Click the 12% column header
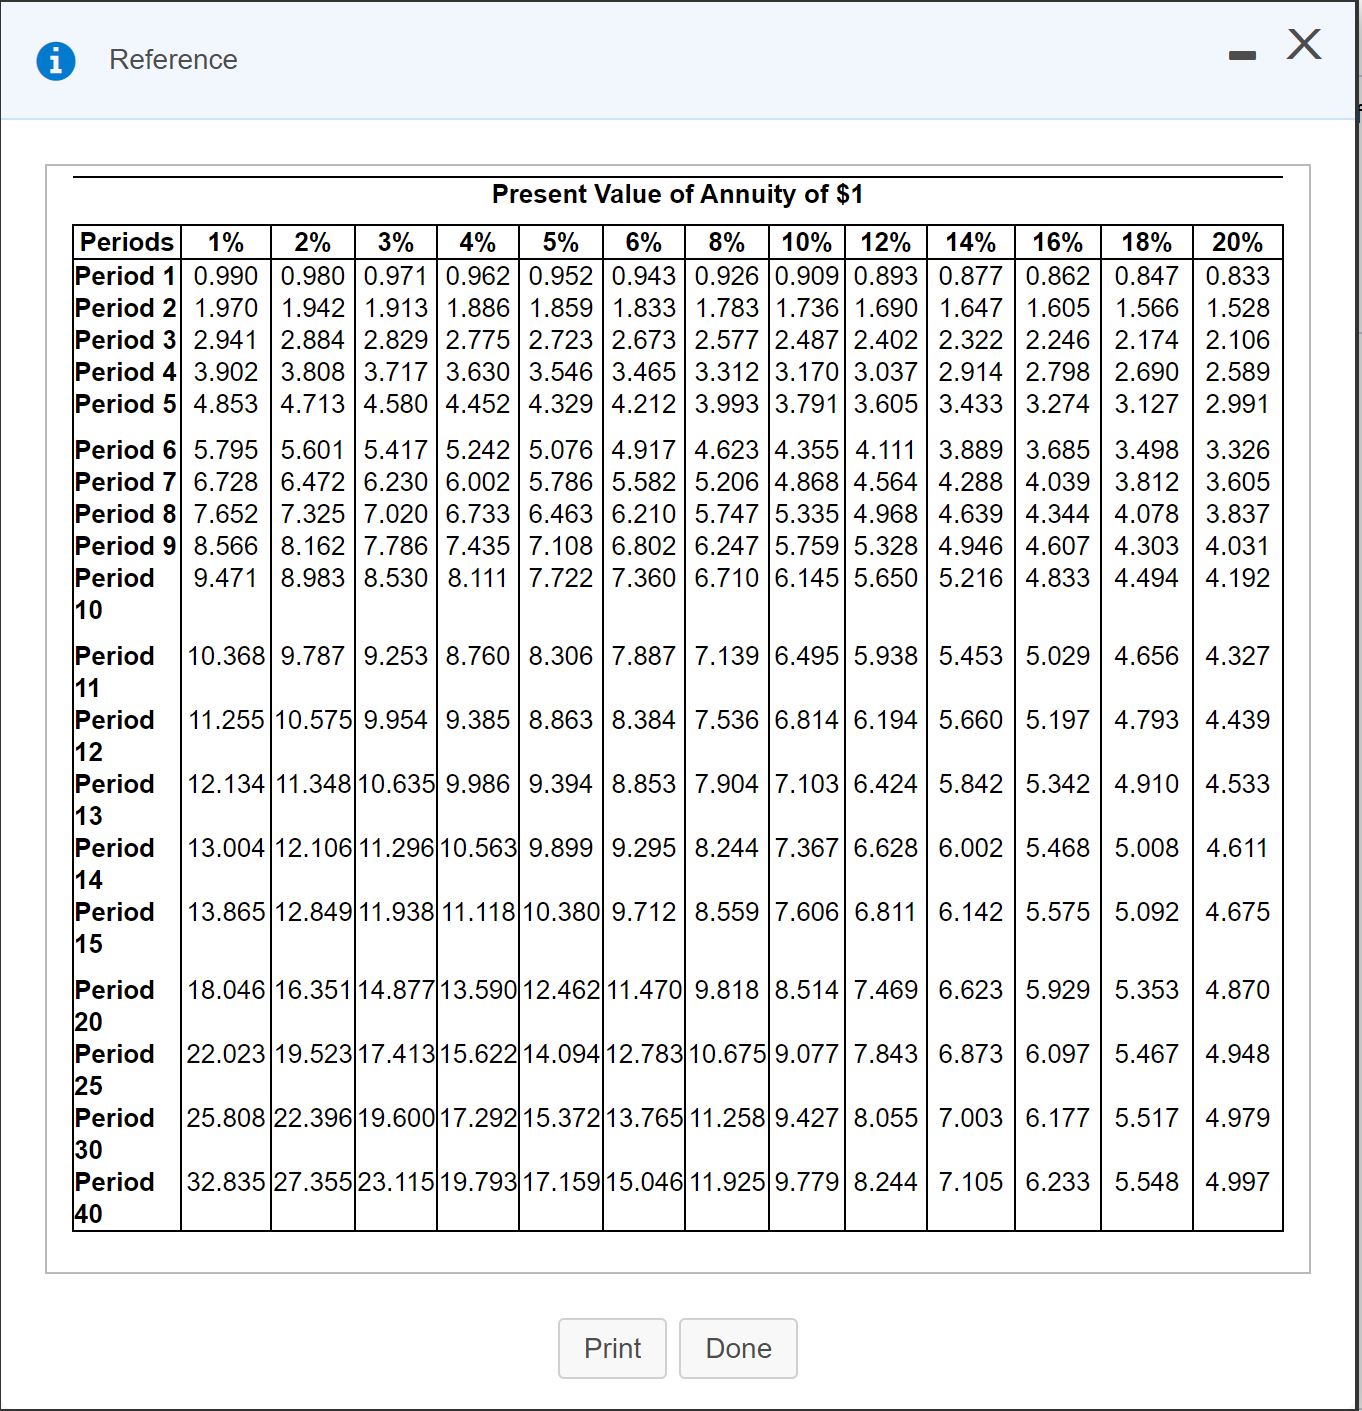1362x1411 pixels. click(886, 242)
